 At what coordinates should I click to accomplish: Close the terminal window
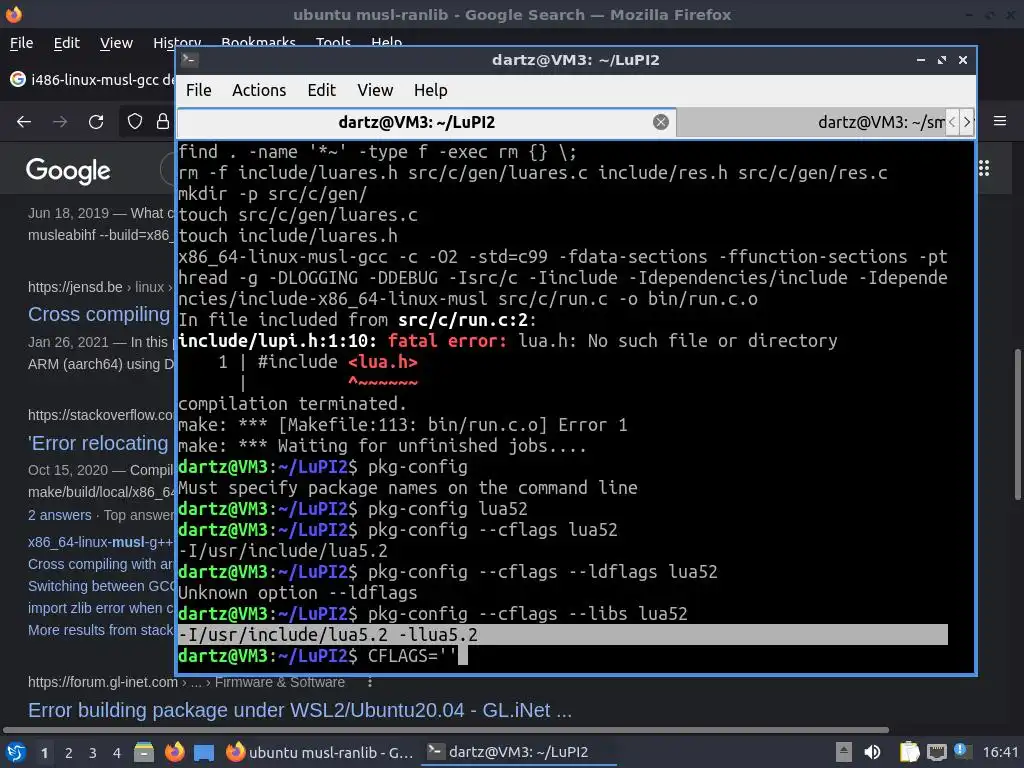tap(963, 59)
